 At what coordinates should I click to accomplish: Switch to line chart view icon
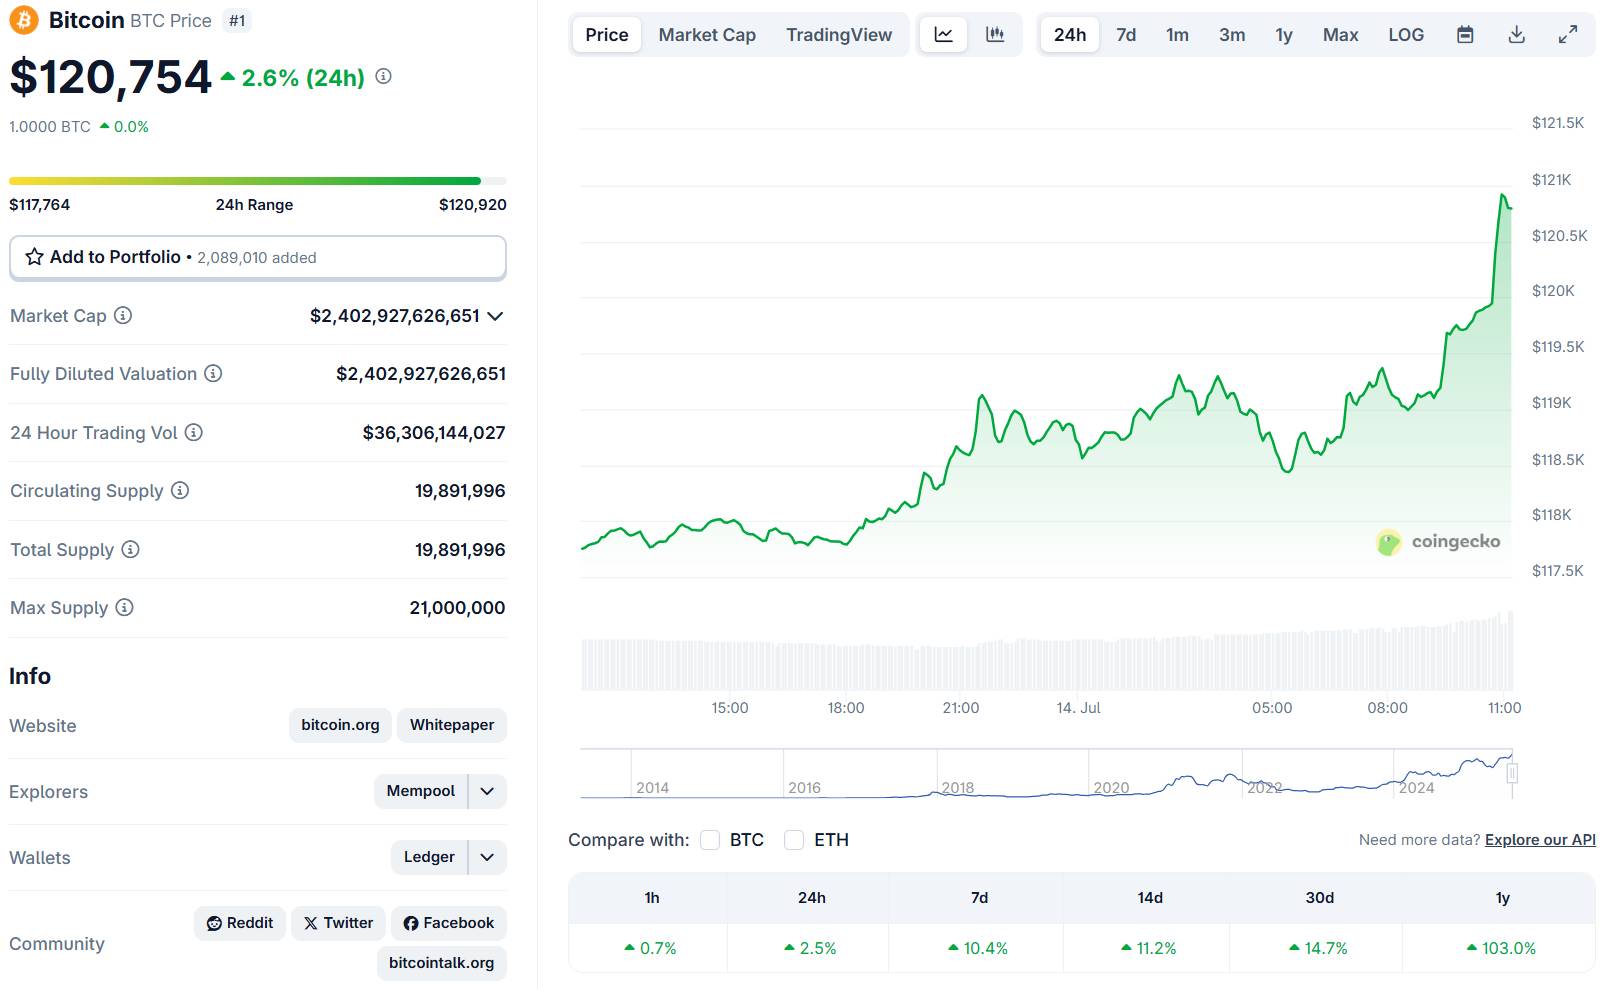tap(943, 35)
